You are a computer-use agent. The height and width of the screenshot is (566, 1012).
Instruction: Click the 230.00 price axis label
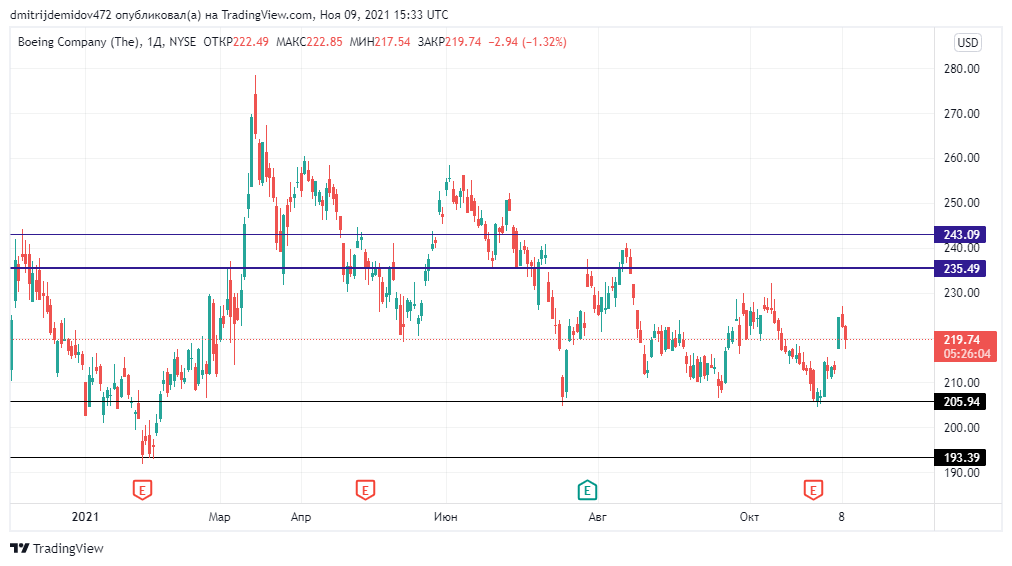962,293
